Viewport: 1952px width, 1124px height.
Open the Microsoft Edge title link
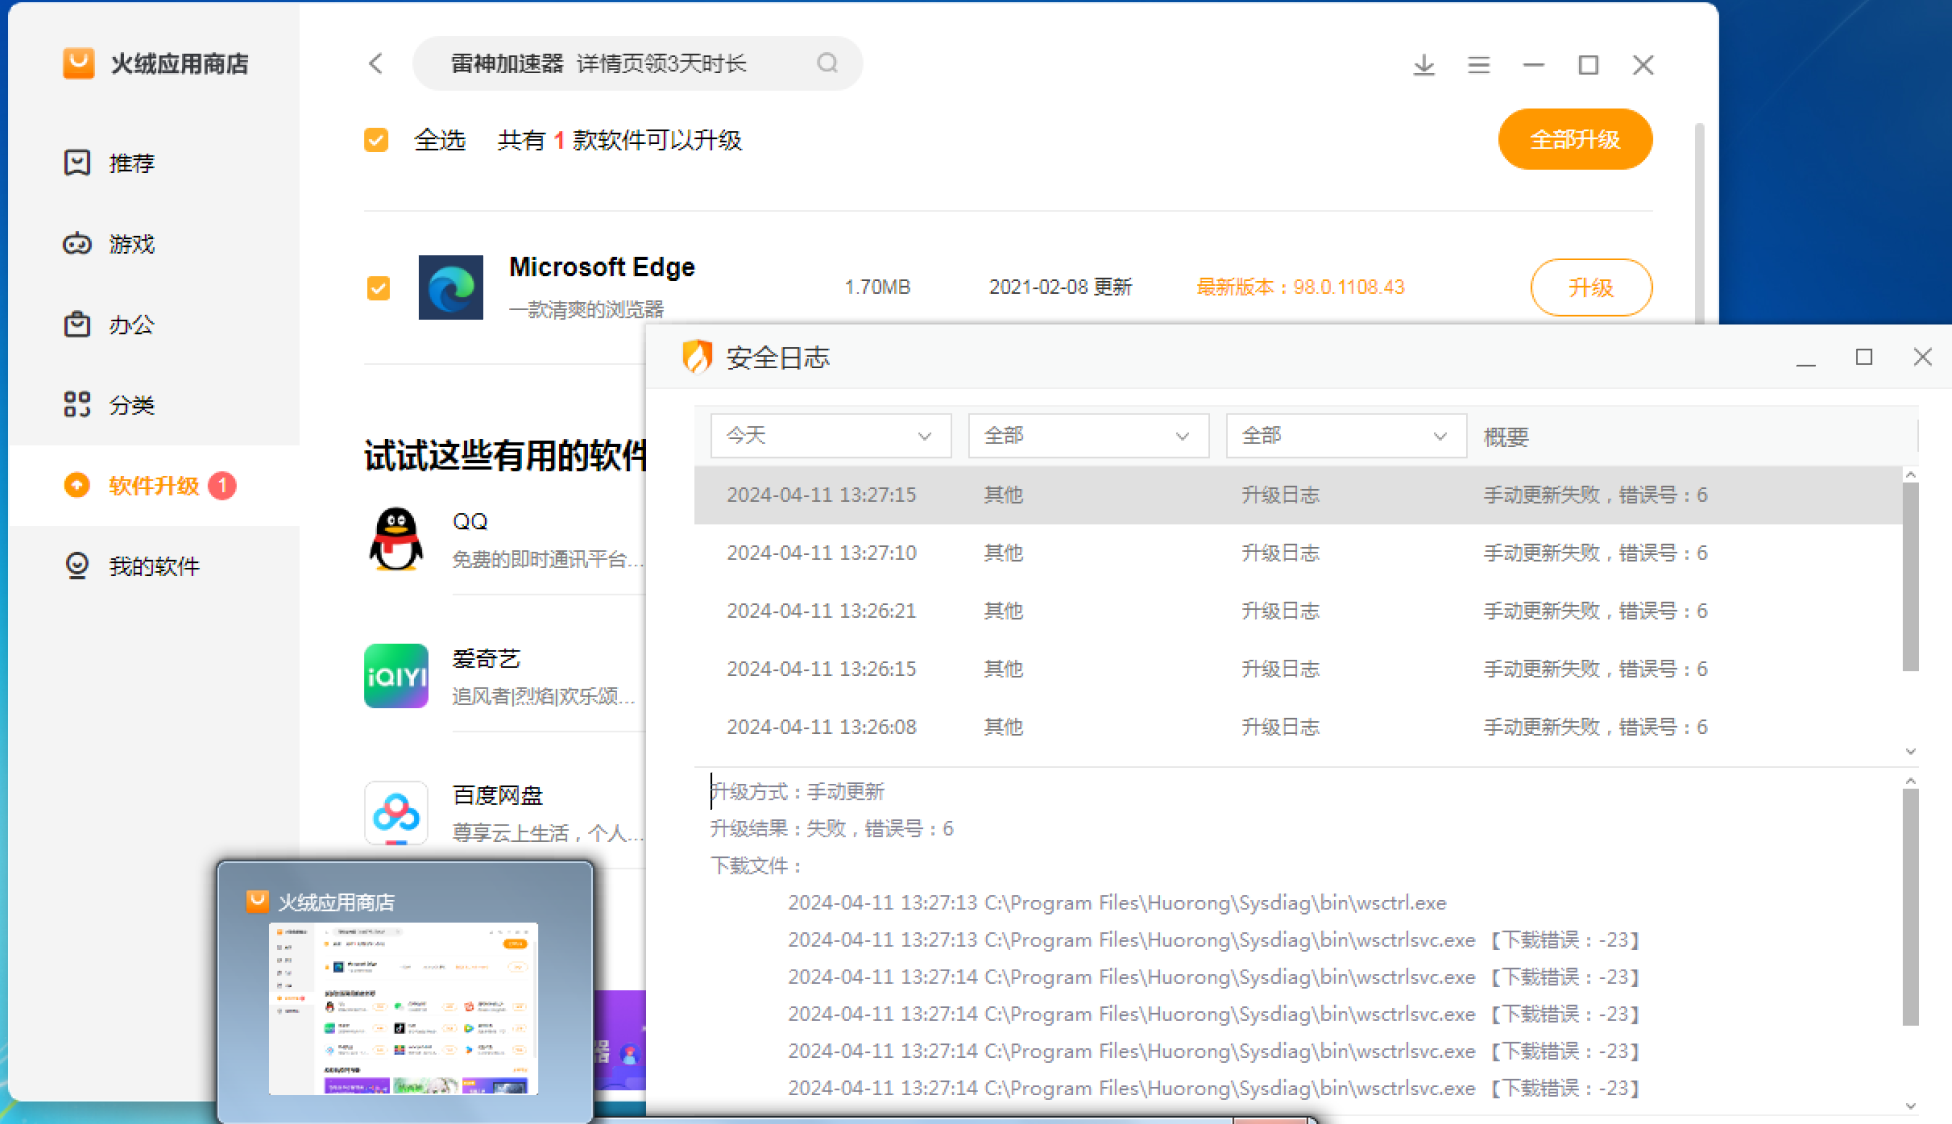pyautogui.click(x=602, y=267)
